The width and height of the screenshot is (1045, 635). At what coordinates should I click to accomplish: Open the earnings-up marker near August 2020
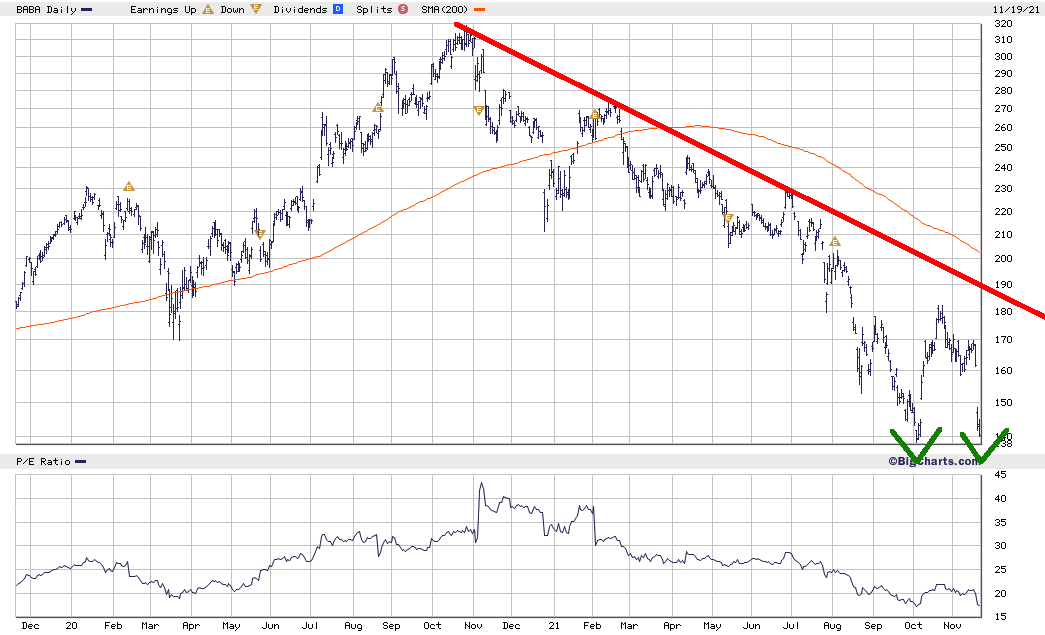[x=378, y=107]
